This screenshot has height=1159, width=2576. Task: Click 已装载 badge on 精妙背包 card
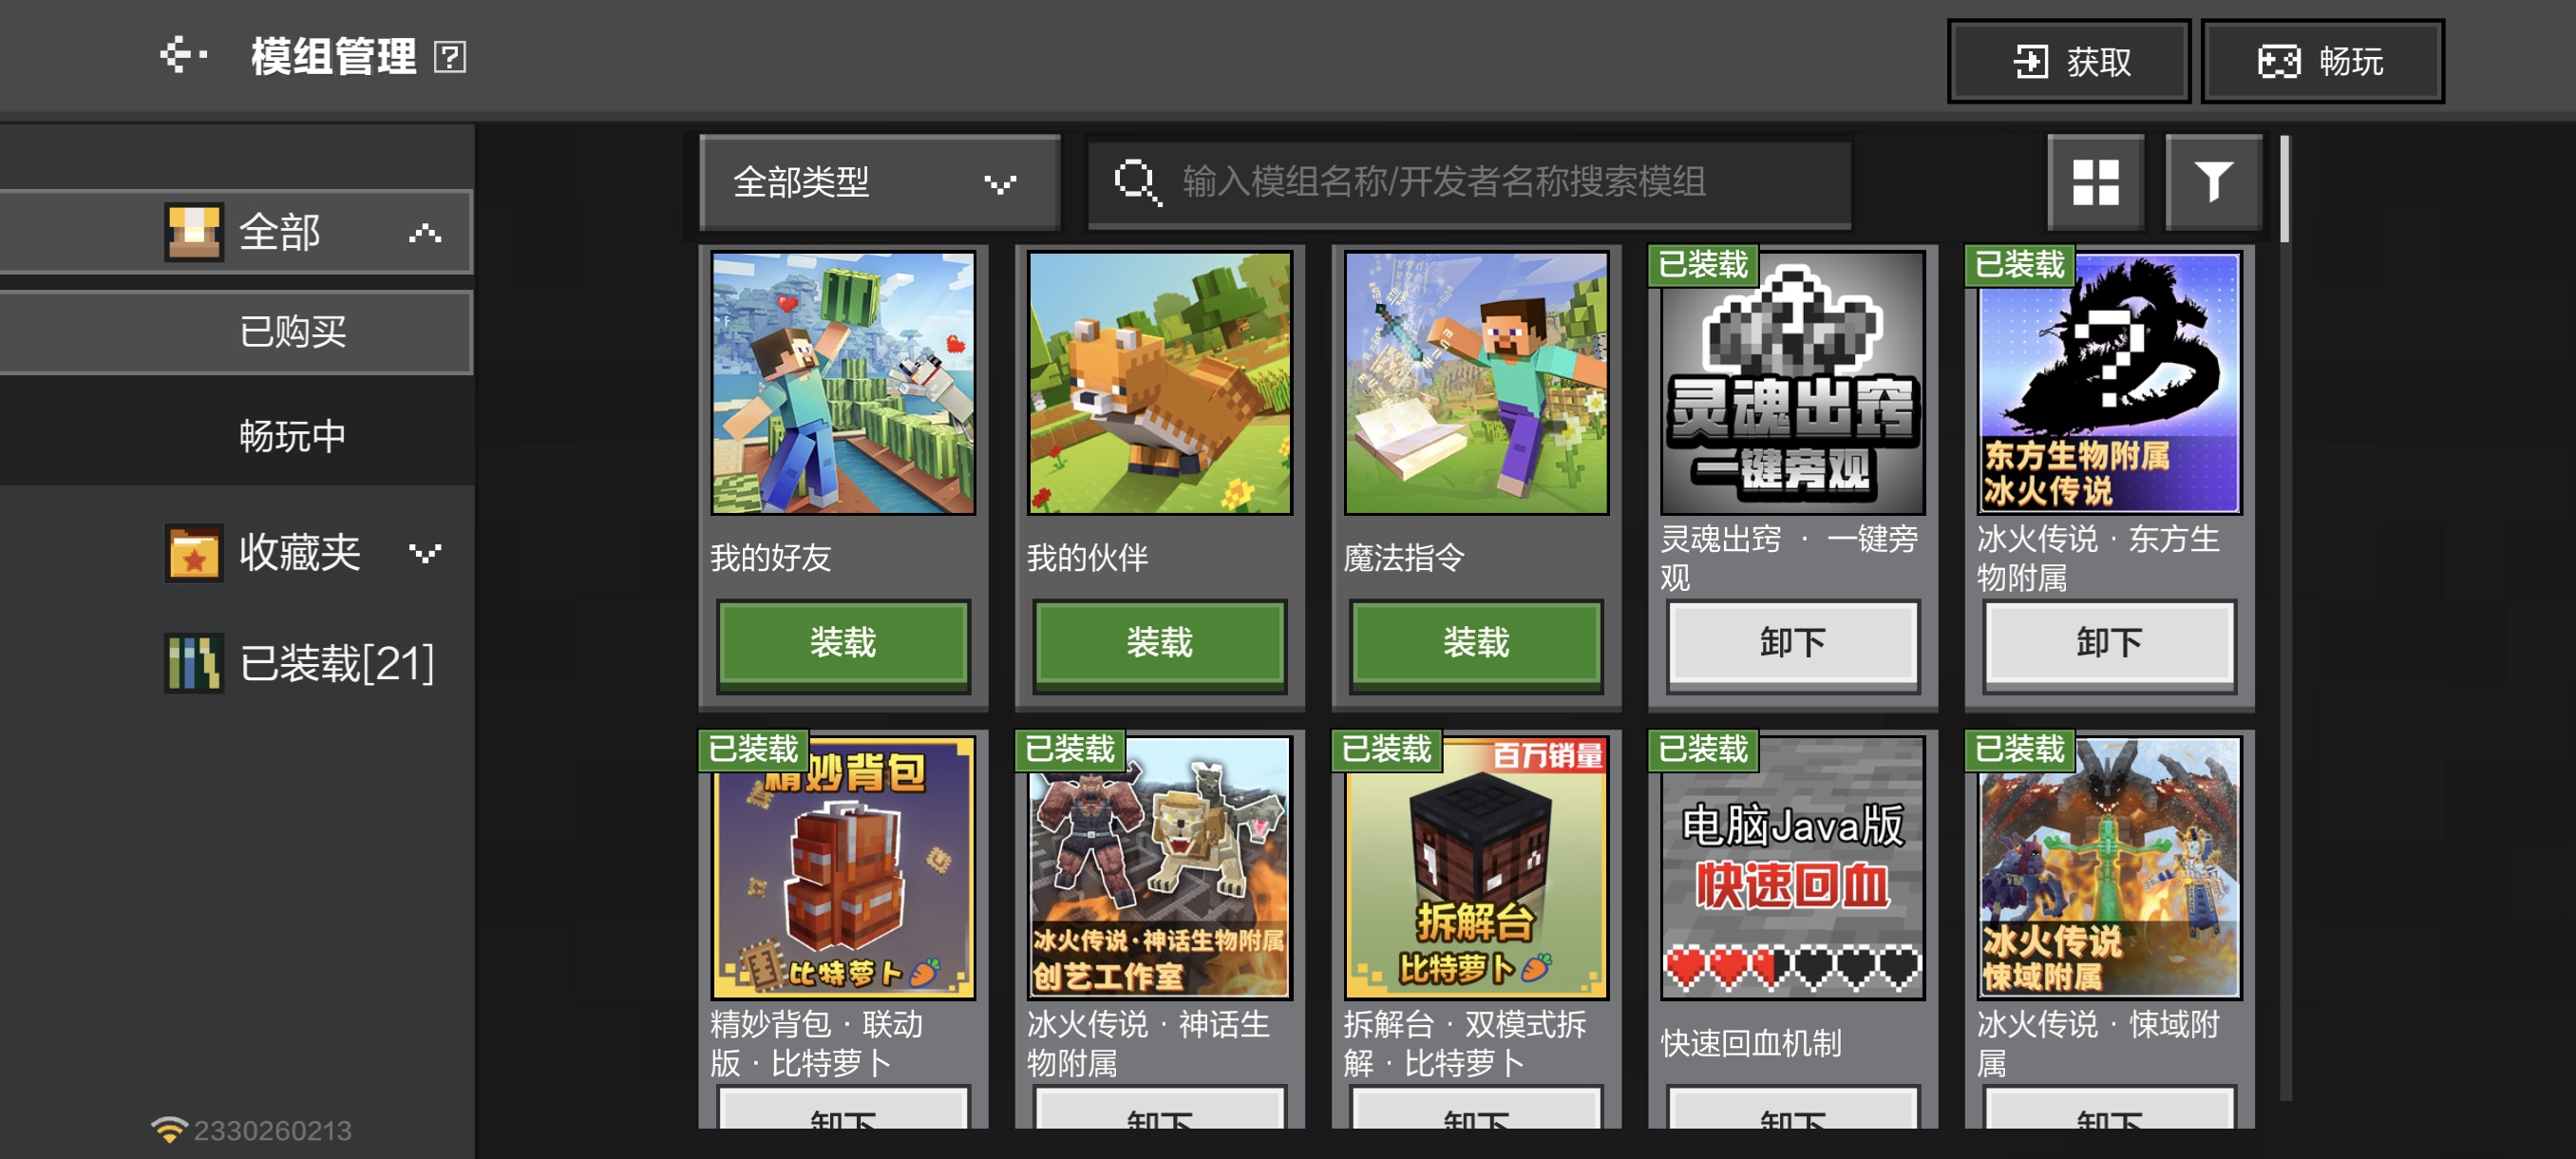point(753,750)
